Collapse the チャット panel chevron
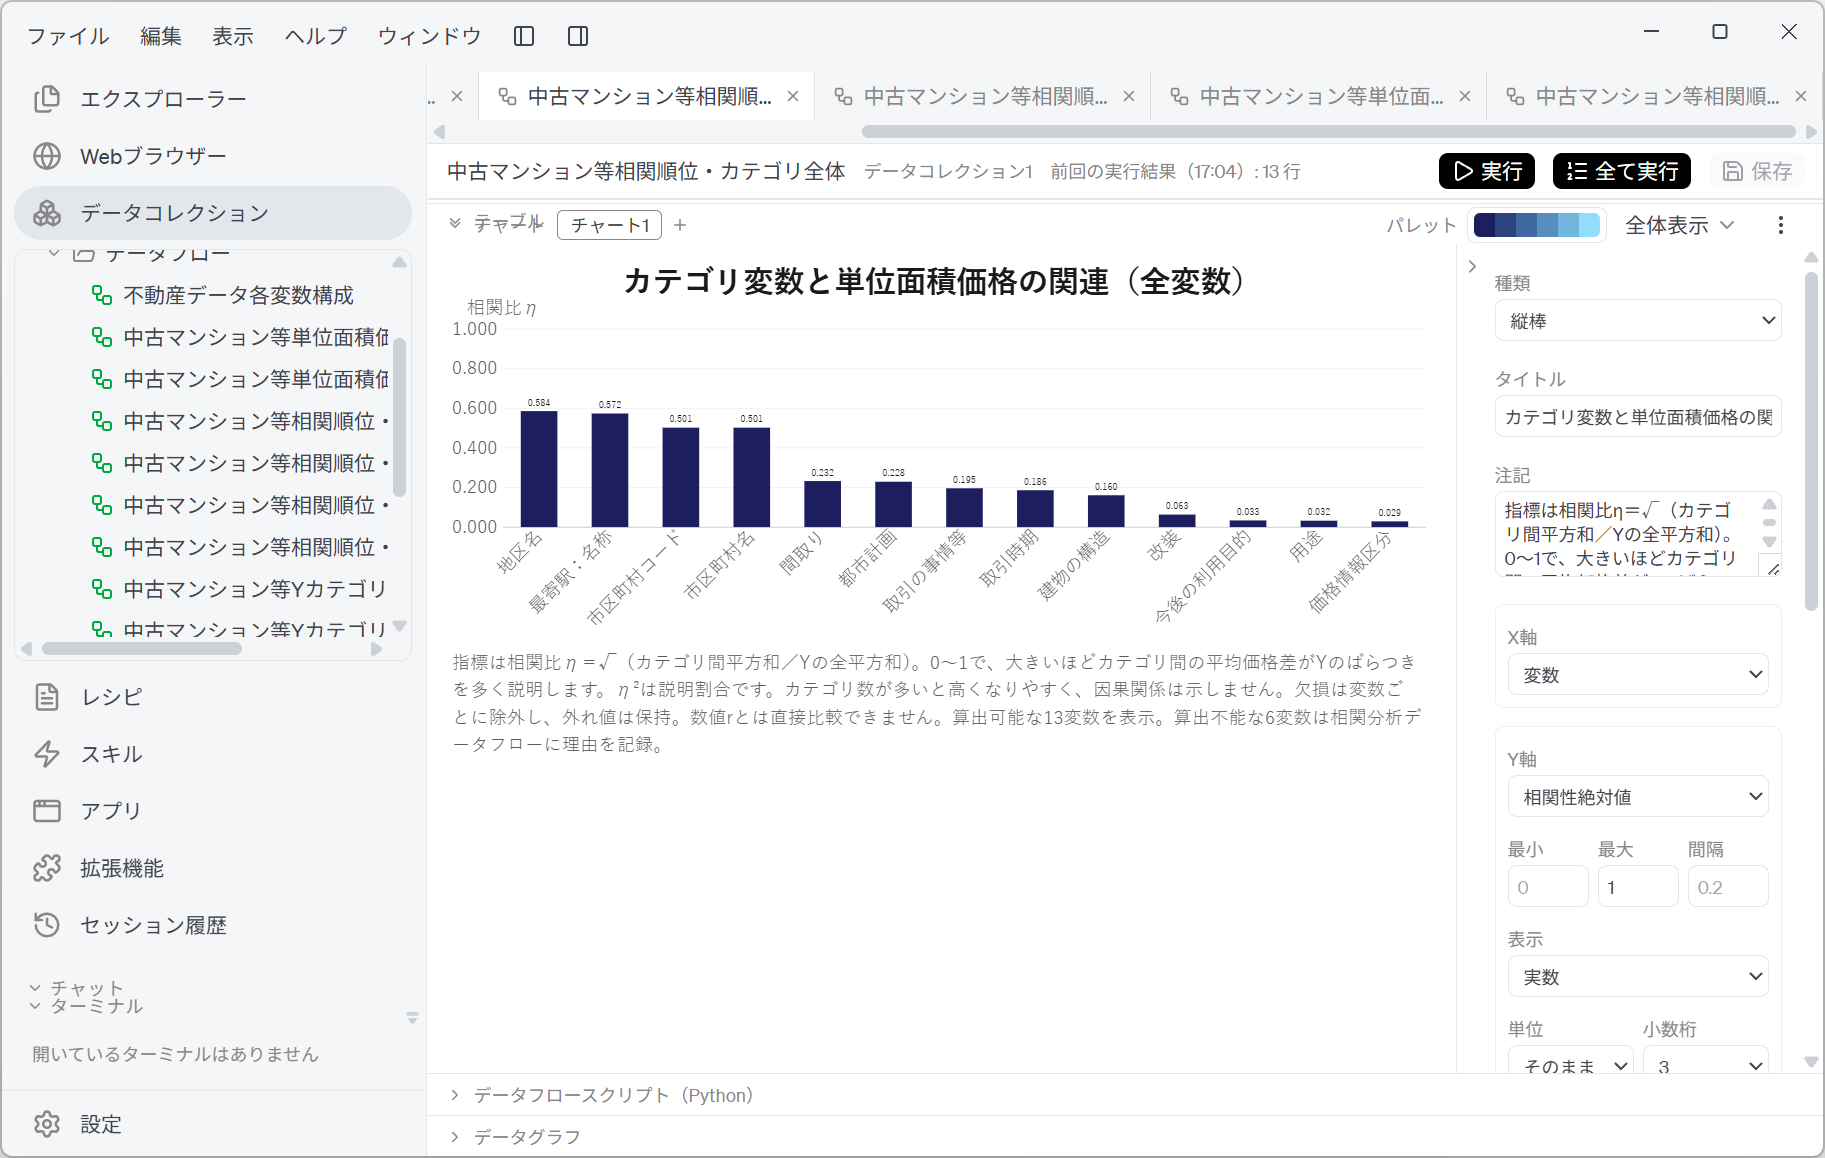Screen dimensions: 1825x1158 35,988
